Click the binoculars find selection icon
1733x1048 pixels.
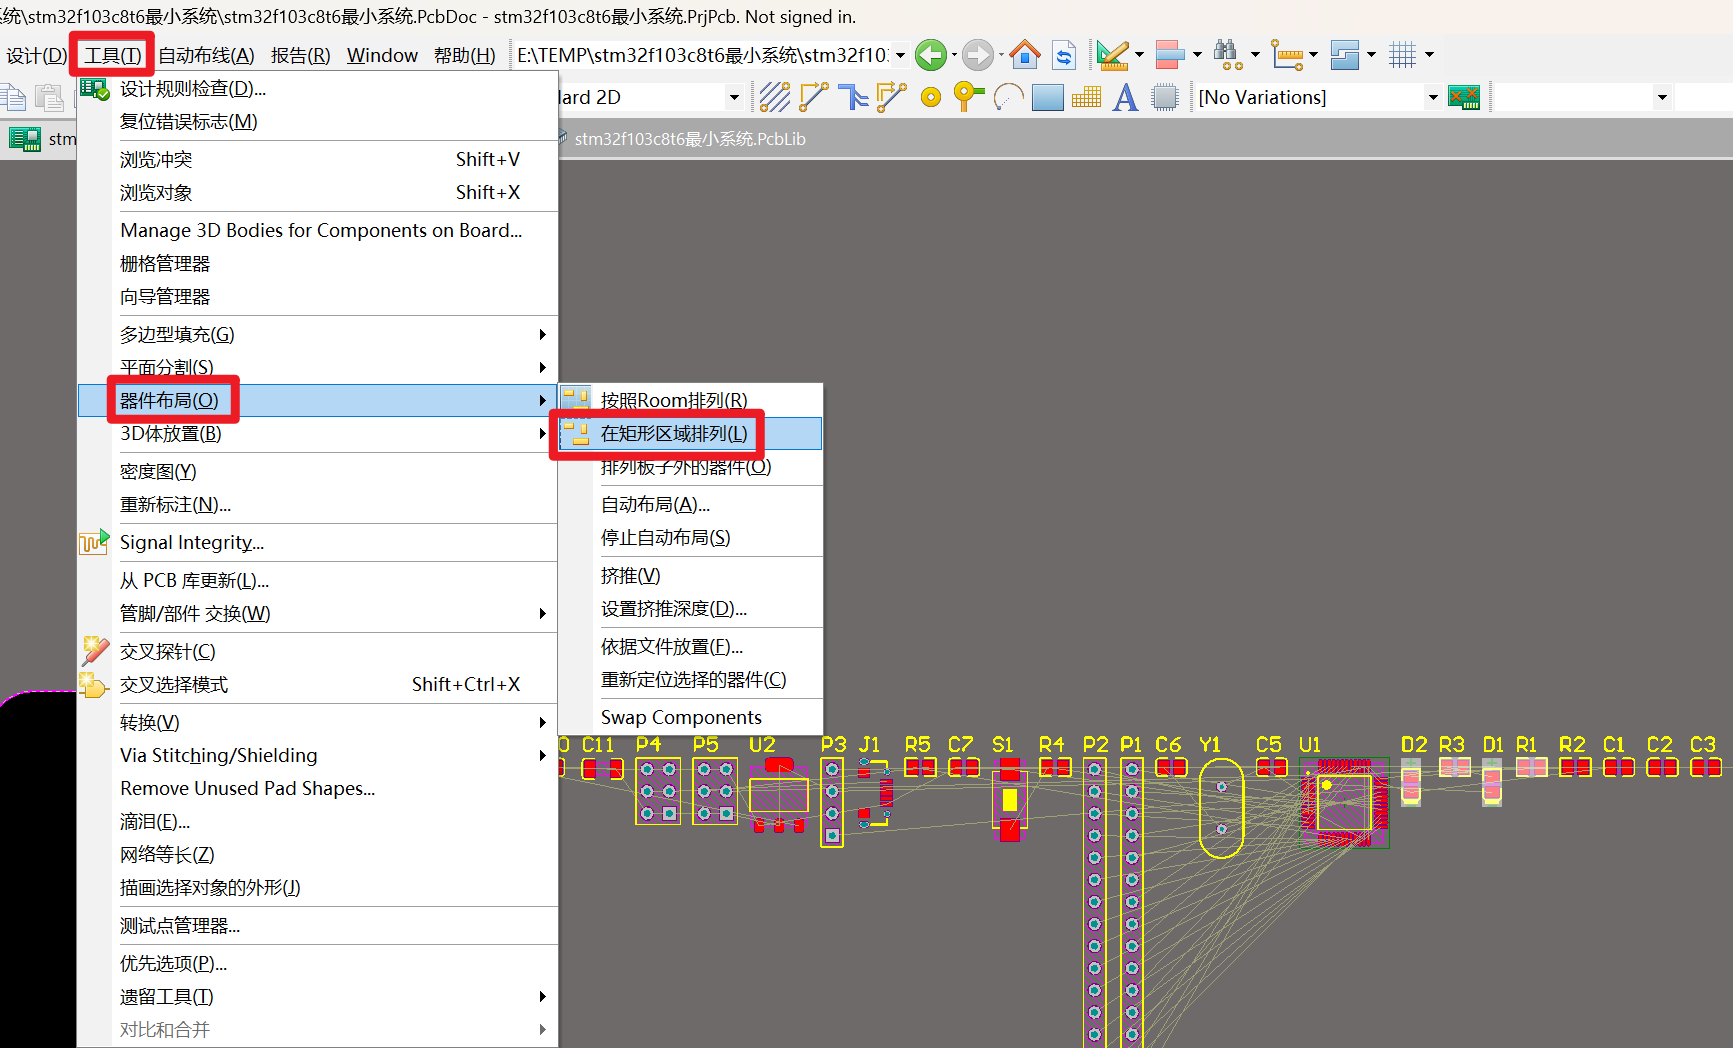1227,55
